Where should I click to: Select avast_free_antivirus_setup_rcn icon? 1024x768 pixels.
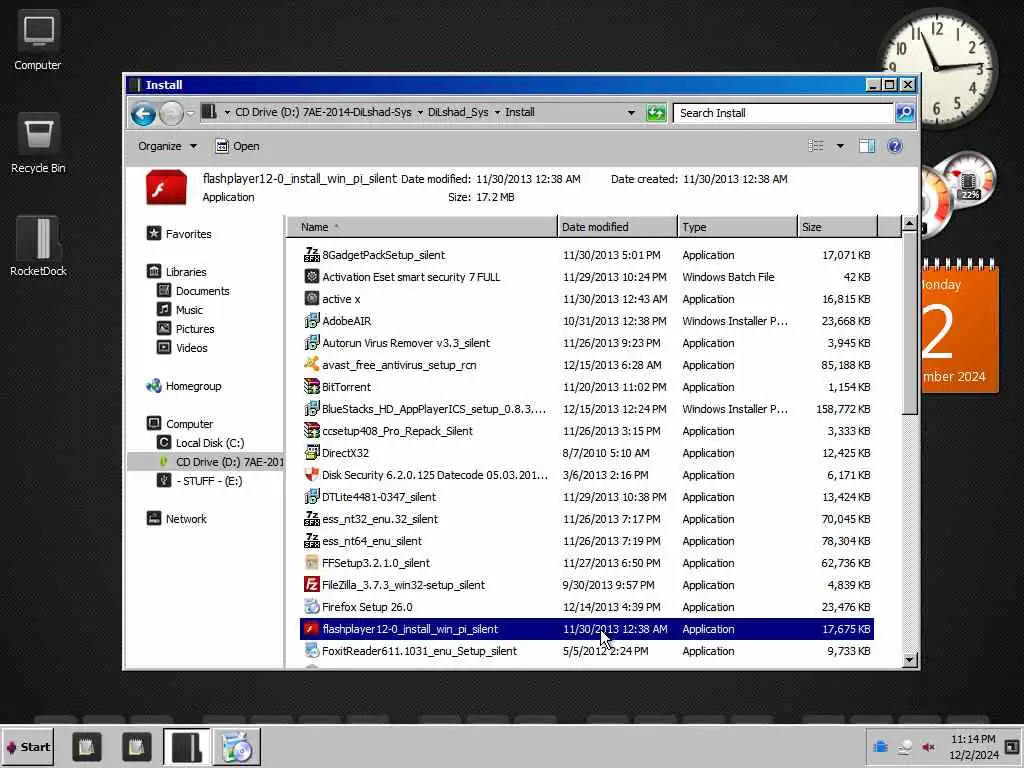(312, 364)
